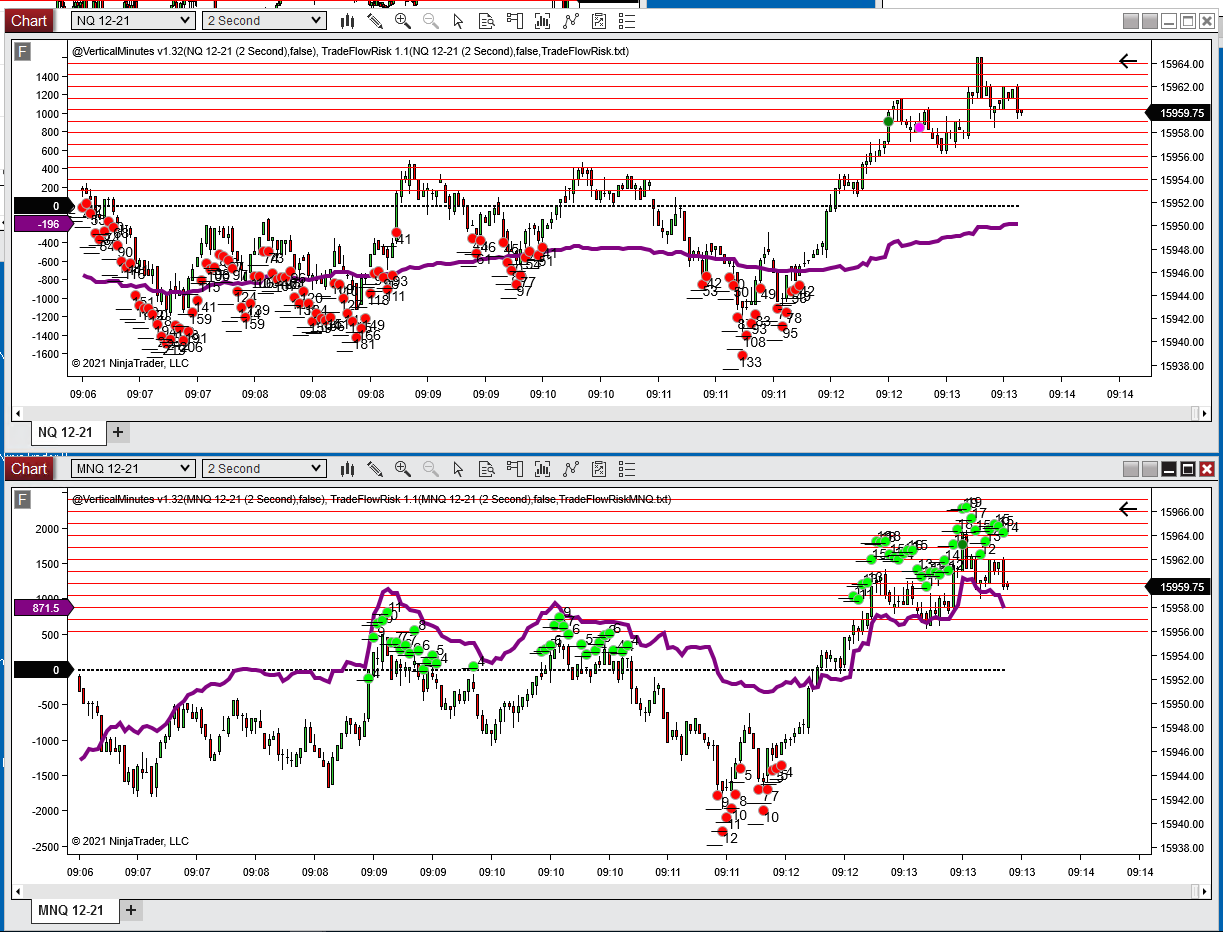Click the black 0 marker in MNQ chart
1223x932 pixels.
42,670
